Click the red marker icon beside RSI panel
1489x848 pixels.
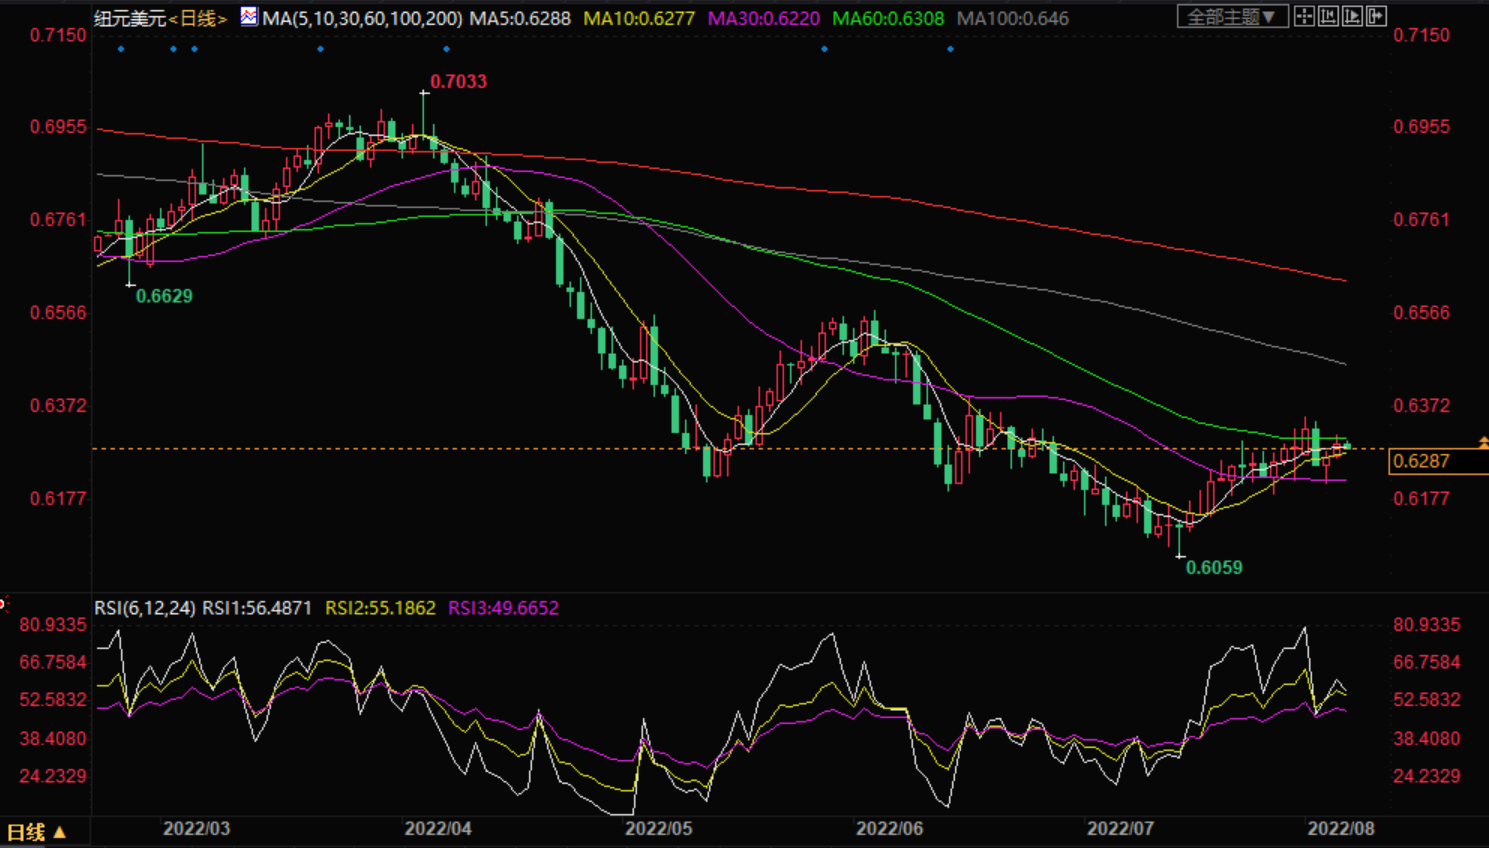pyautogui.click(x=3, y=603)
